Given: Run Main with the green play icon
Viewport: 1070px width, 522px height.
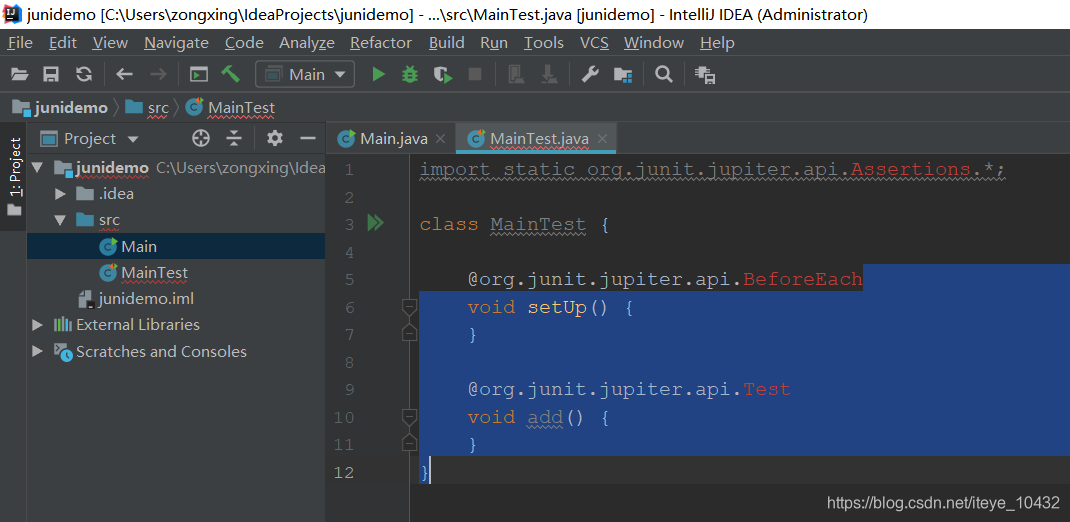Looking at the screenshot, I should (378, 74).
